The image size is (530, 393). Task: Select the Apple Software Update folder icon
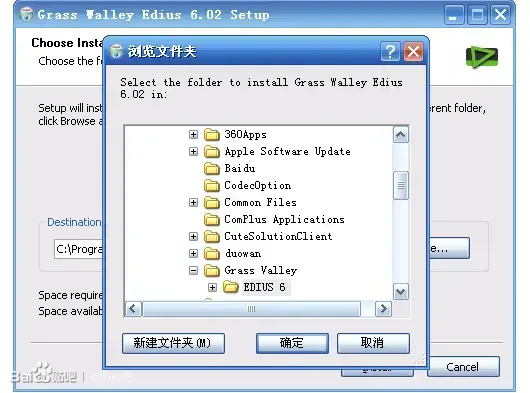pos(212,151)
